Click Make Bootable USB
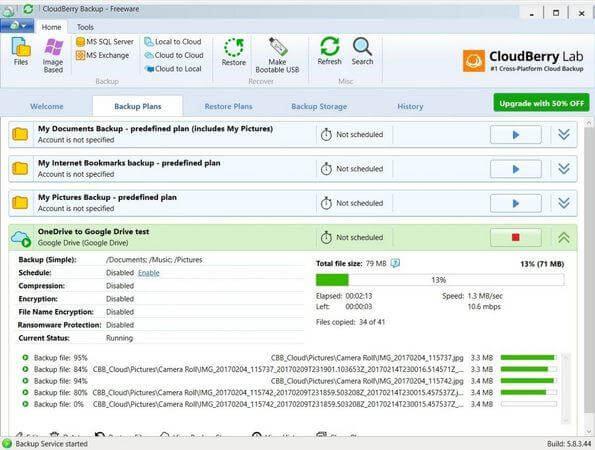Image resolution: width=595 pixels, height=450 pixels. pyautogui.click(x=277, y=55)
